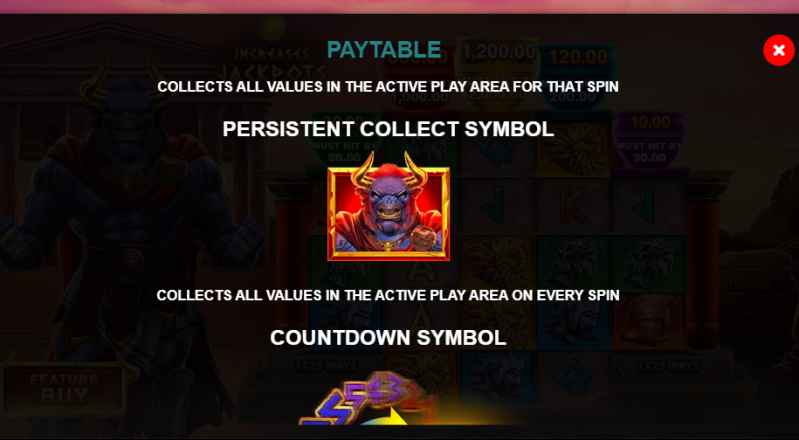Click the PAYTABLE heading
Screen dimensions: 799x440
(x=384, y=49)
